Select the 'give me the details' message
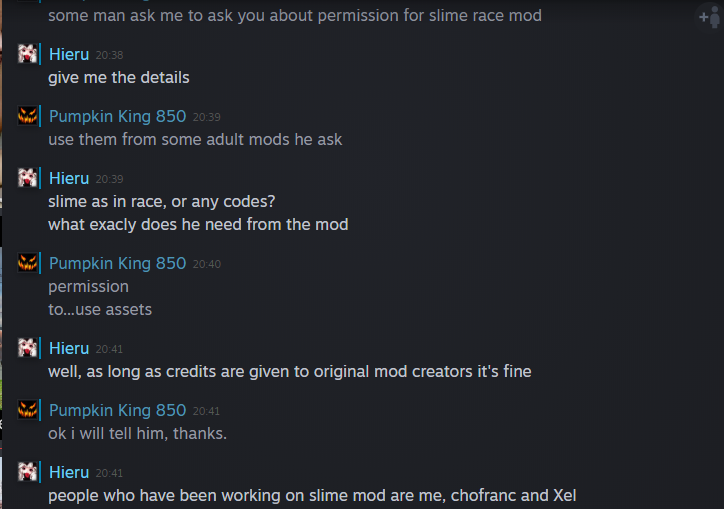Viewport: 724px width, 509px height. tap(119, 78)
